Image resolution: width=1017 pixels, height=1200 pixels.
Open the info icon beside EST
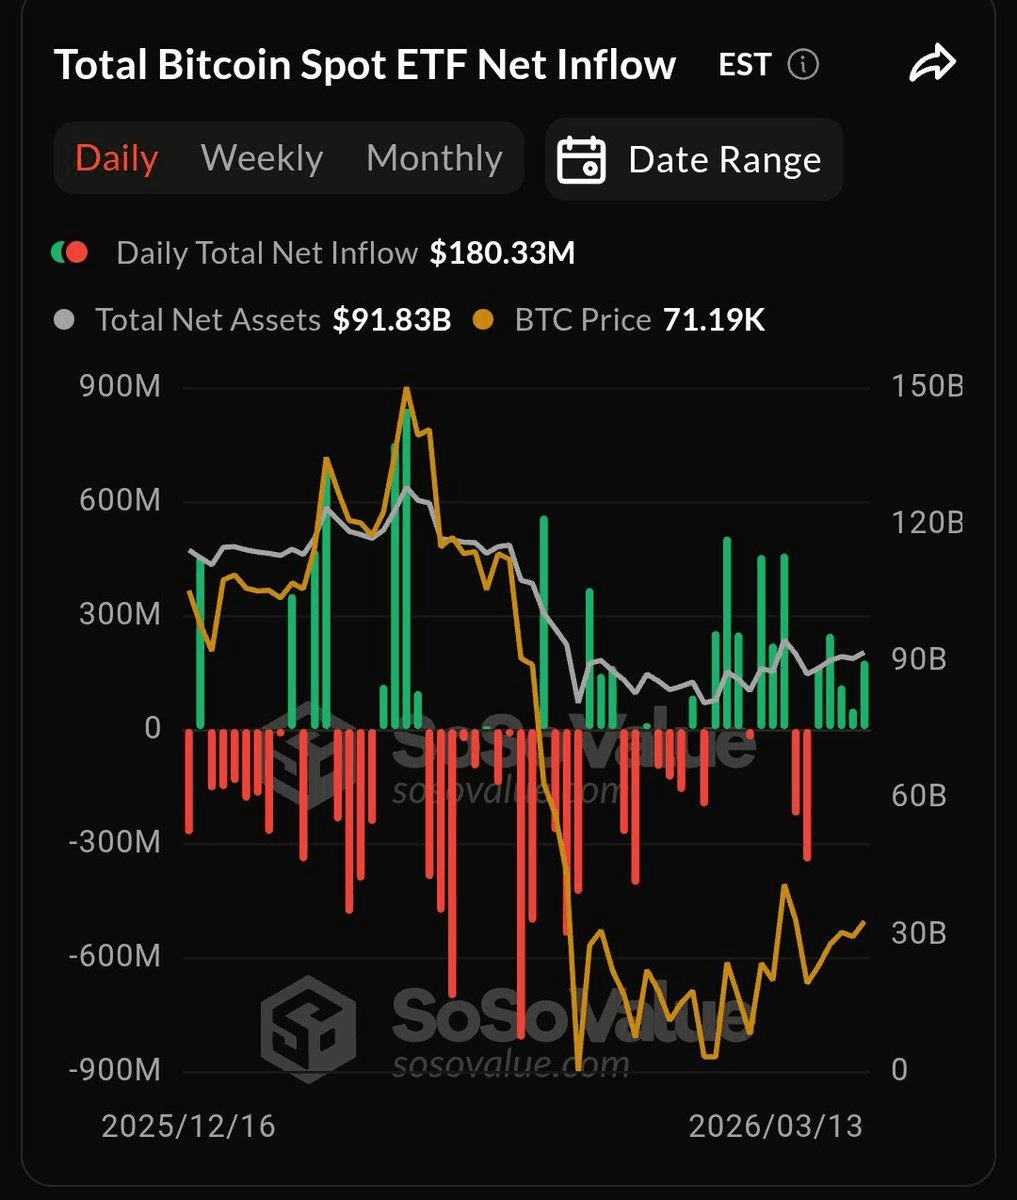coord(802,66)
